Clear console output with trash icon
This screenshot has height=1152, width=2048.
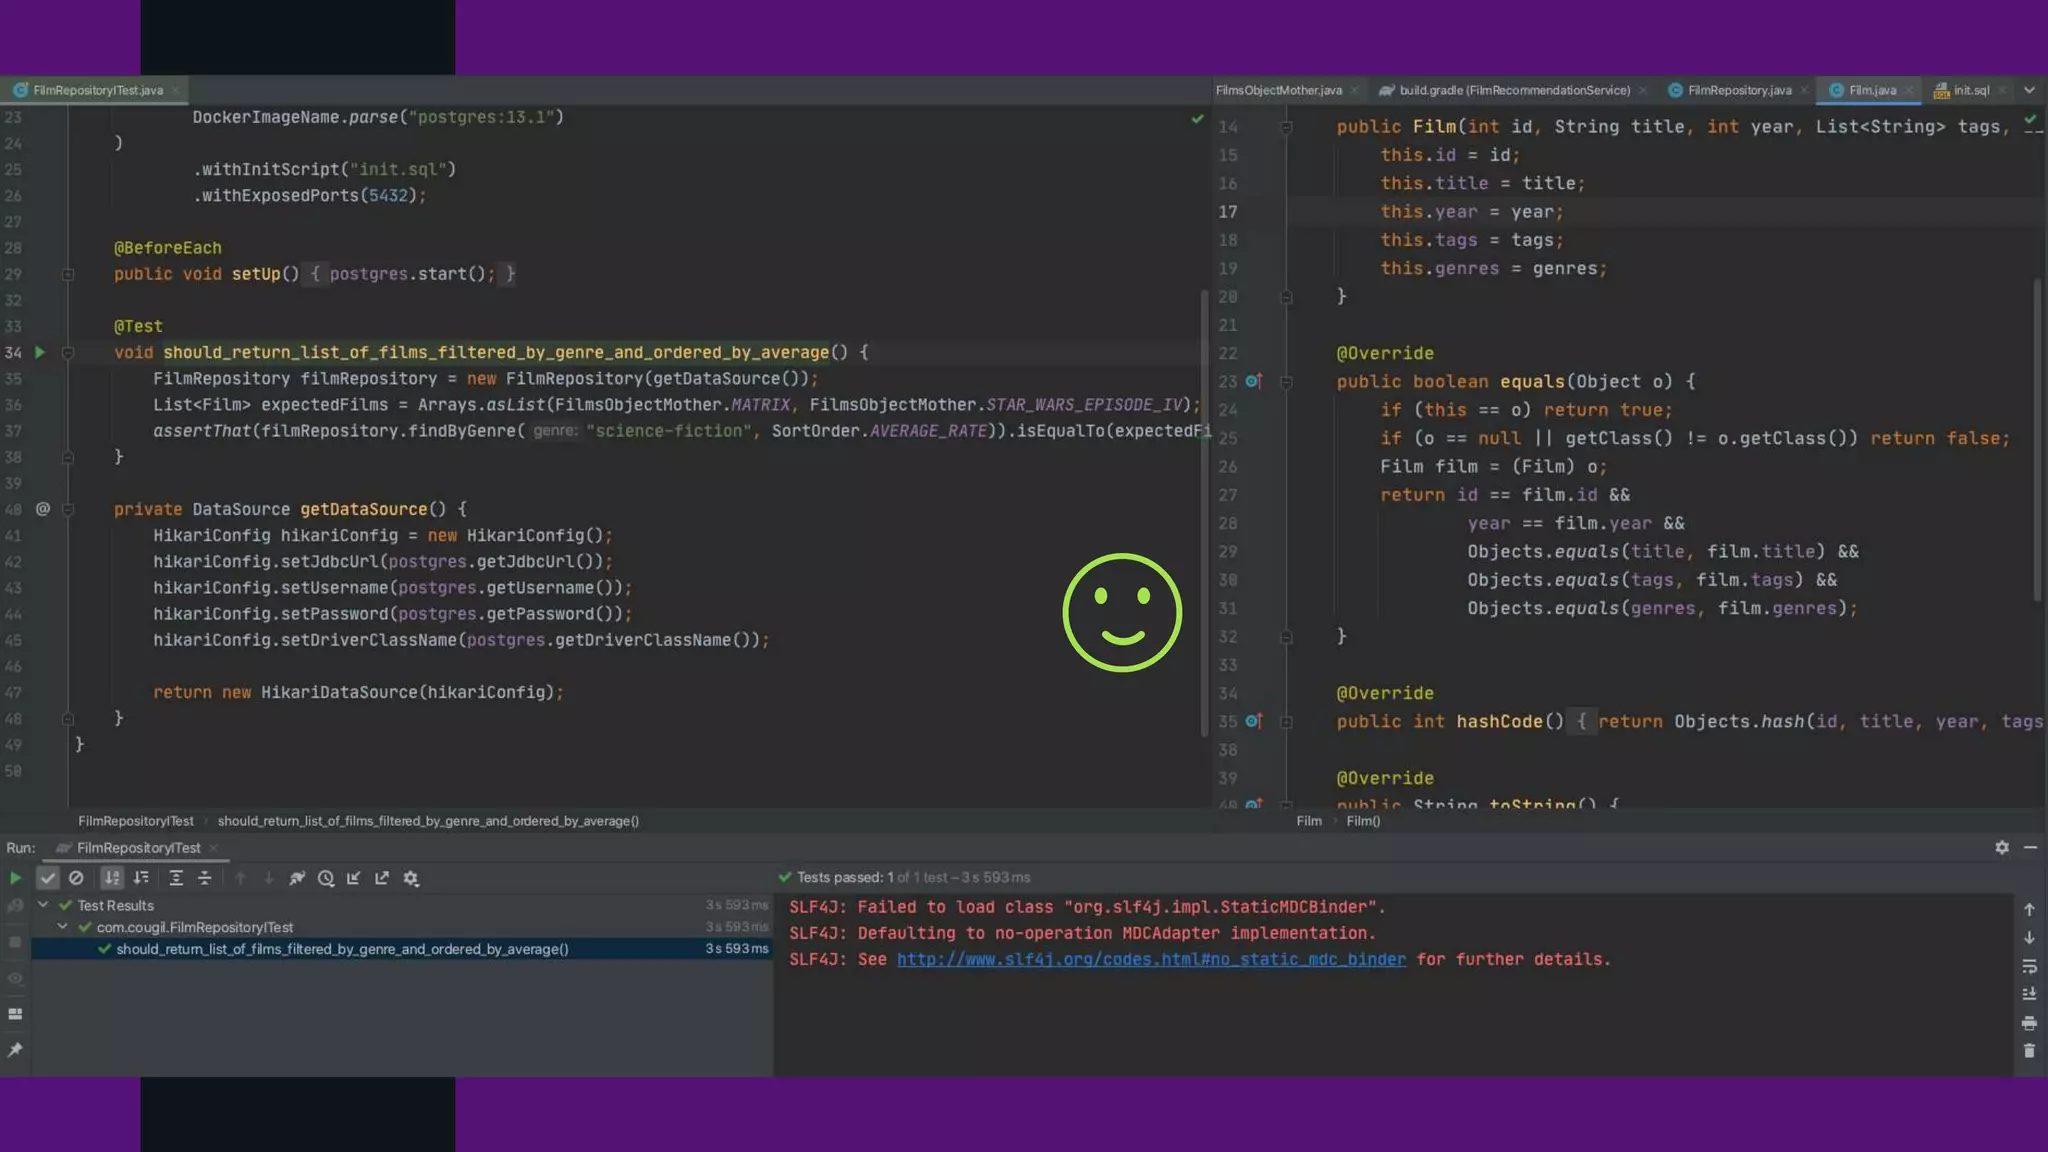click(x=2029, y=1051)
